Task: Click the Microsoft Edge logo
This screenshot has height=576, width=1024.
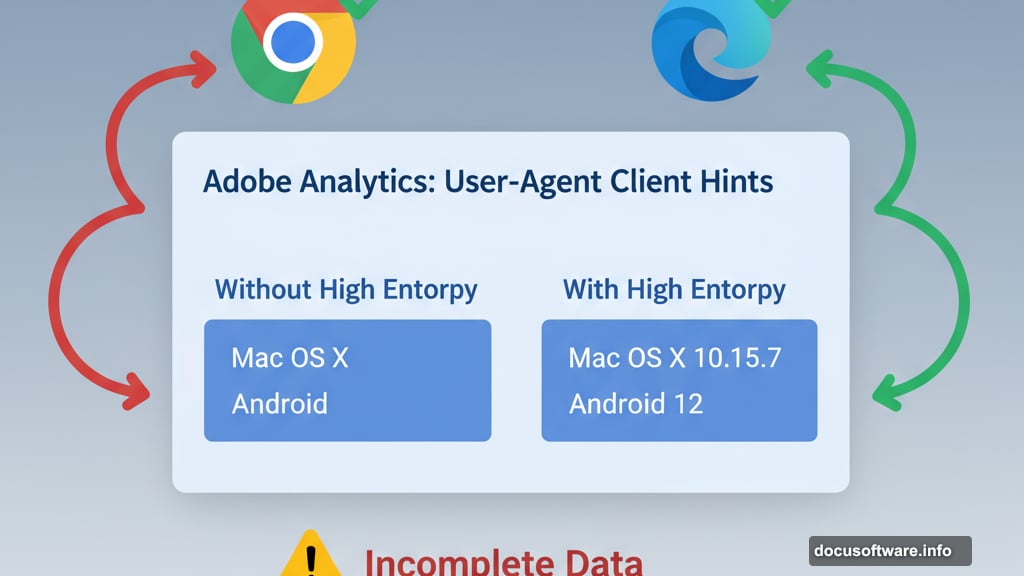Action: tap(712, 50)
